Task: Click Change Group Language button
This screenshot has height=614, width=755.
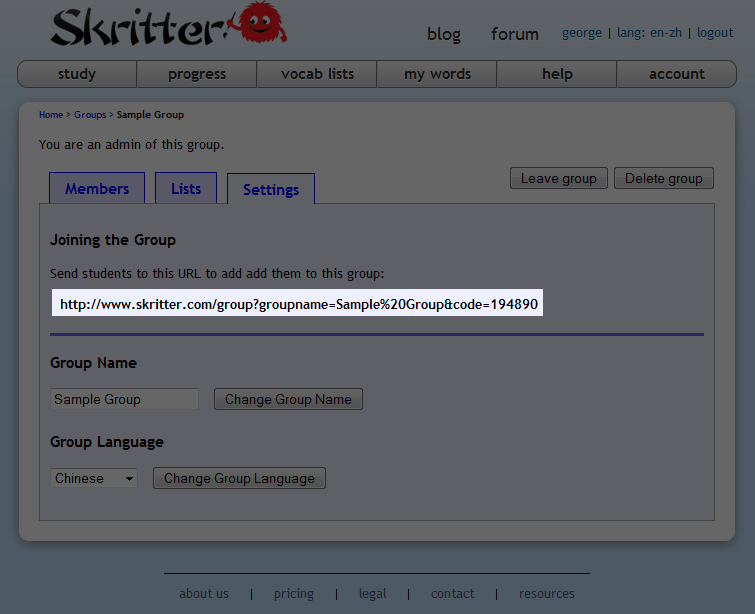Action: click(x=239, y=478)
